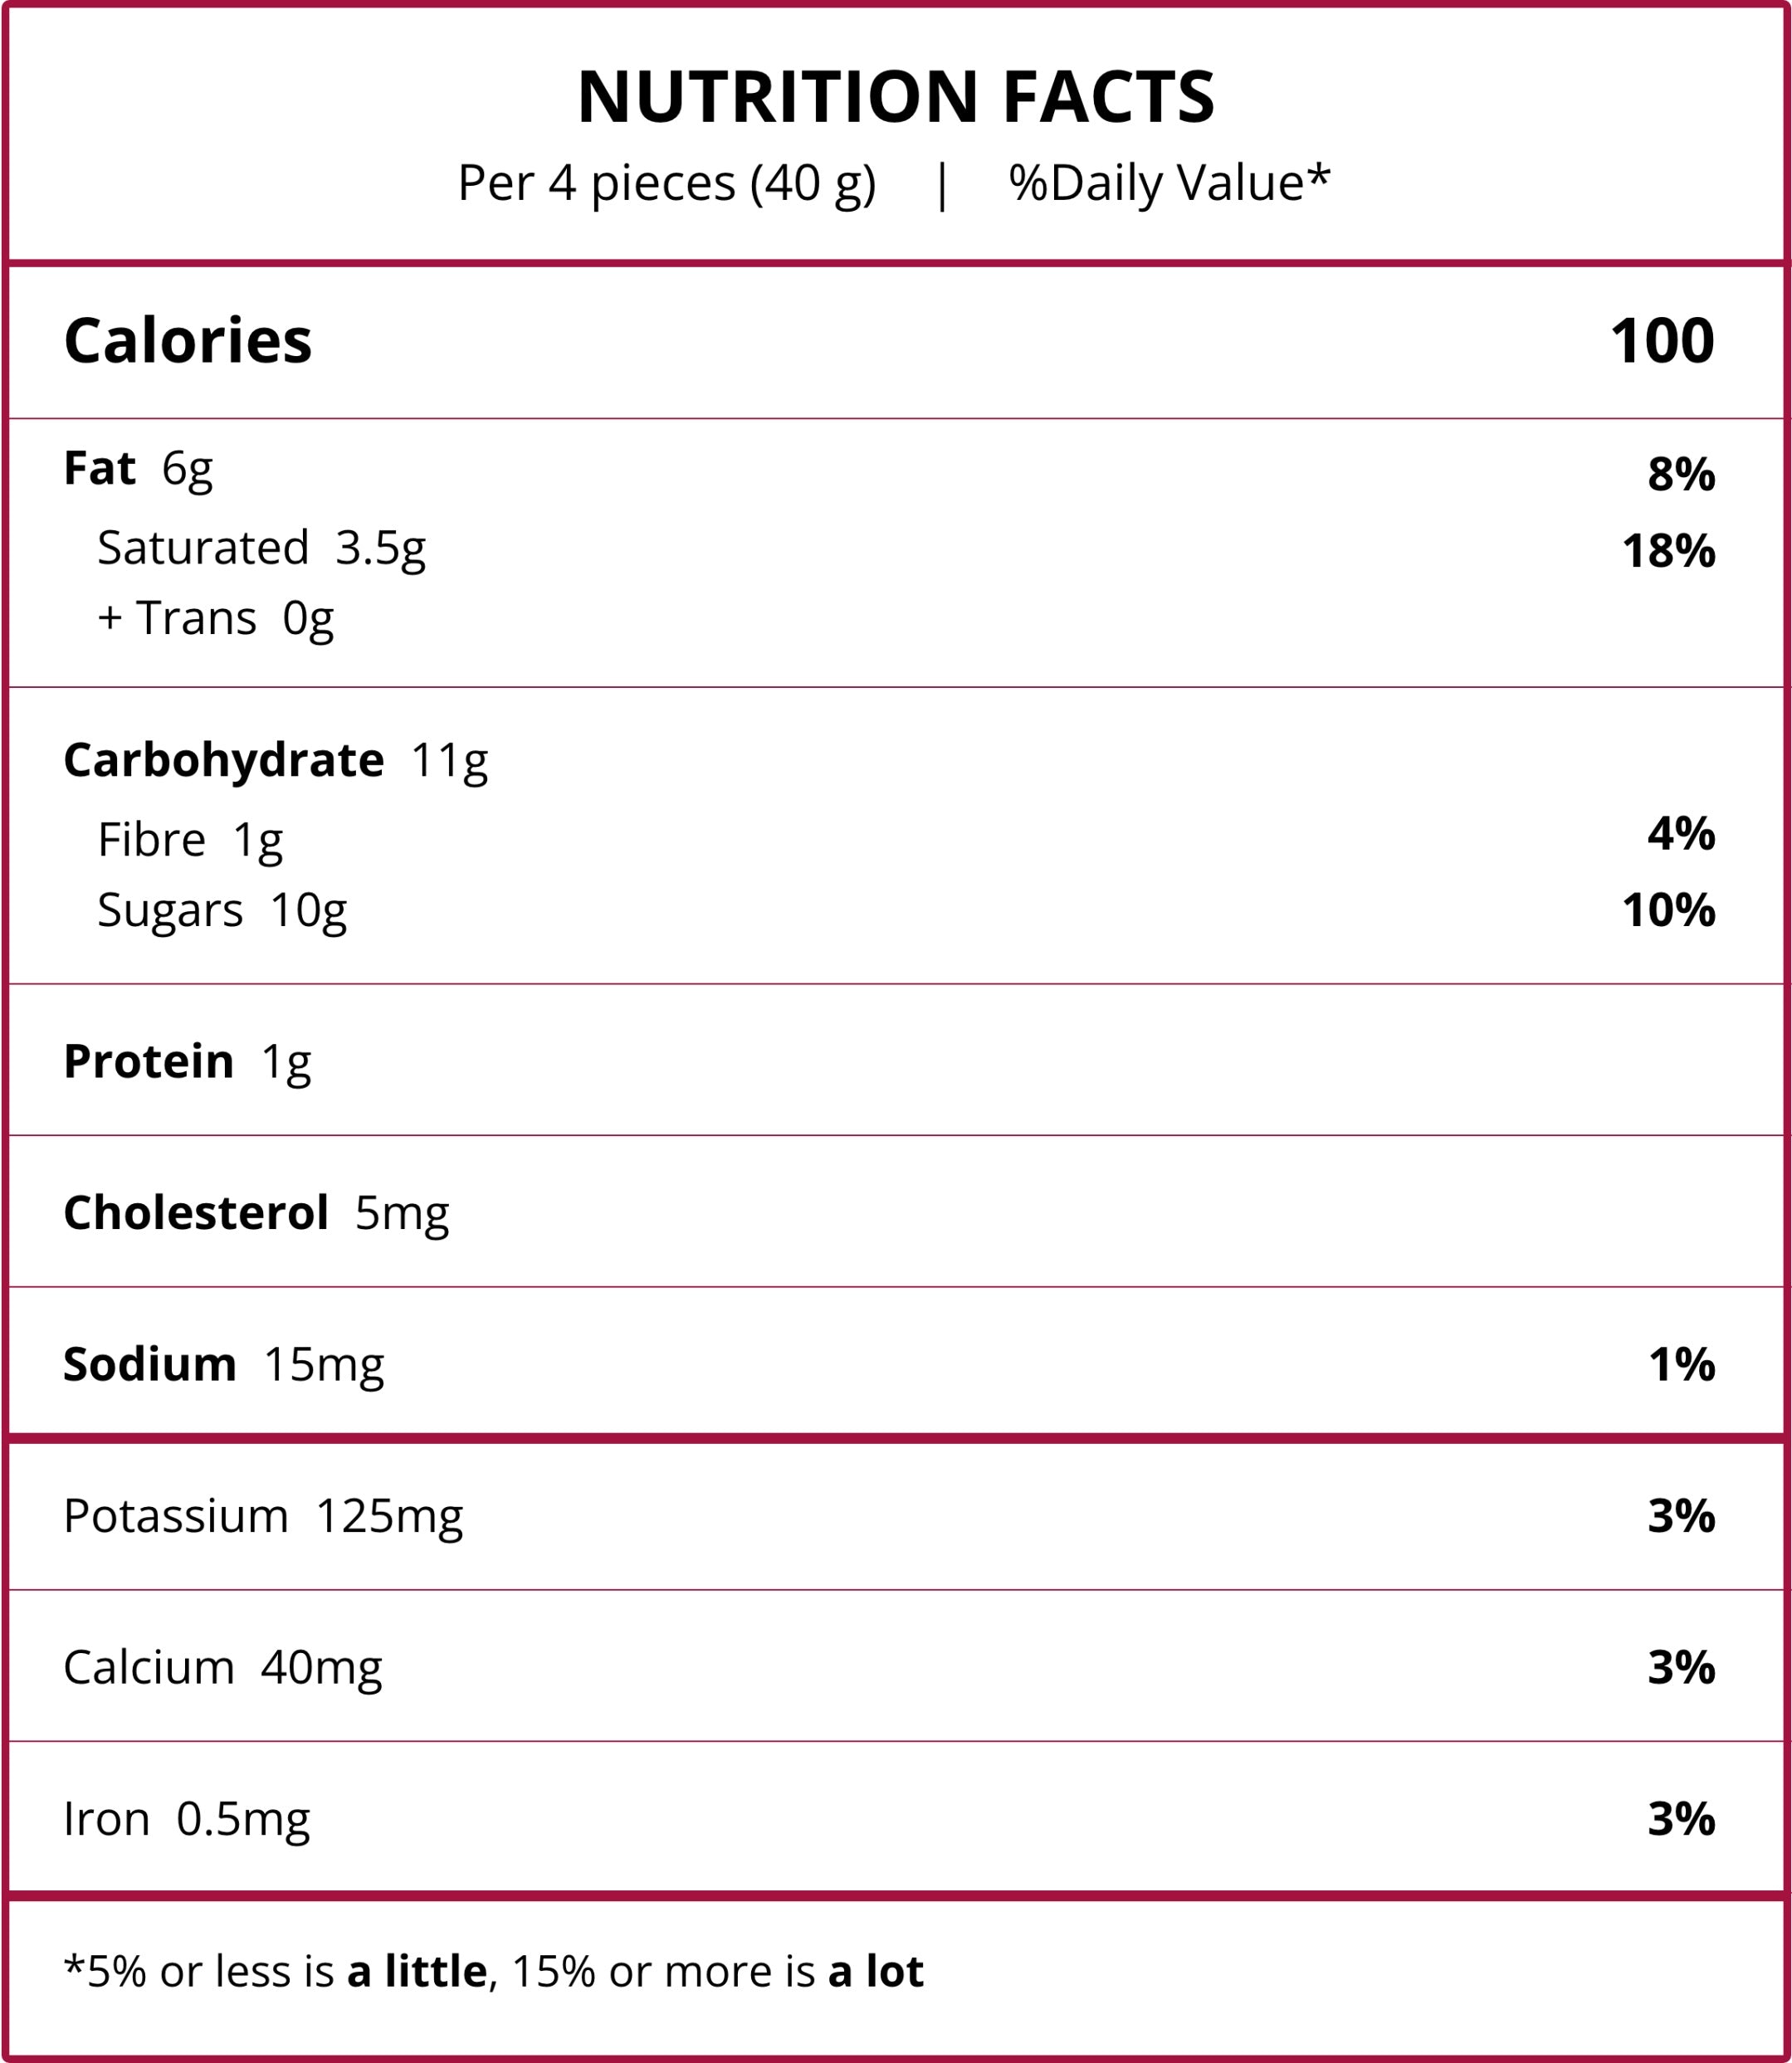Click the Cholesterol 5mg label
This screenshot has width=1792, height=2063.
click(256, 1213)
